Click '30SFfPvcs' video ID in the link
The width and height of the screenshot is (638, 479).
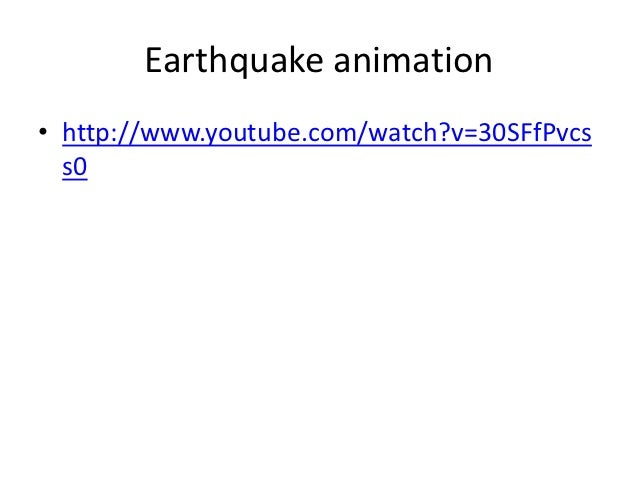pyautogui.click(x=534, y=133)
